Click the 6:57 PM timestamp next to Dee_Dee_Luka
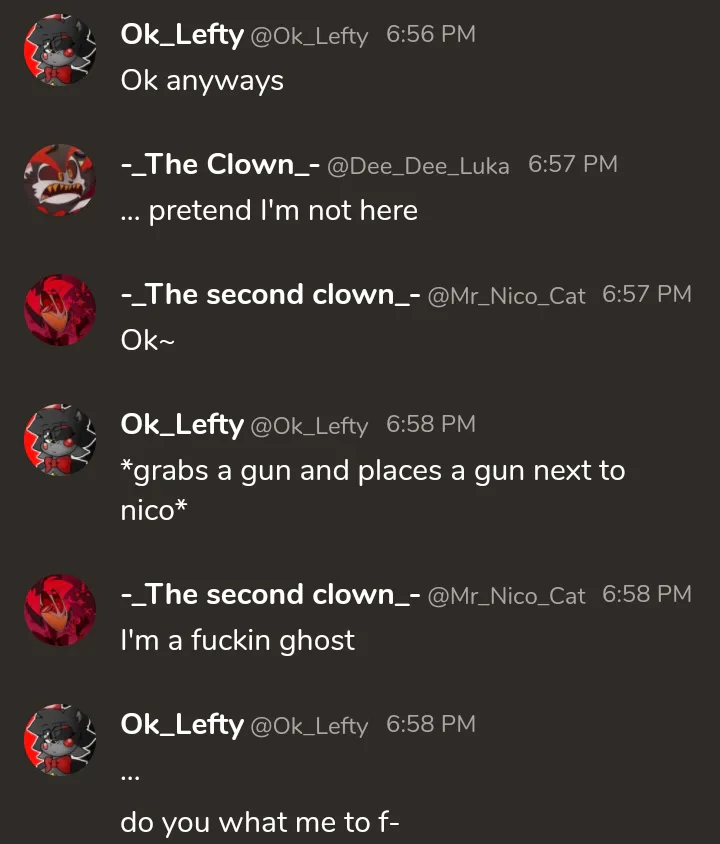Screen dimensions: 720x844 click(573, 164)
